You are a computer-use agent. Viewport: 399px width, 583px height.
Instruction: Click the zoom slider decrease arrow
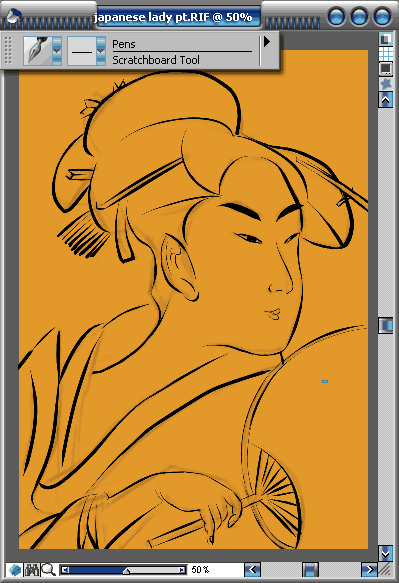click(65, 570)
